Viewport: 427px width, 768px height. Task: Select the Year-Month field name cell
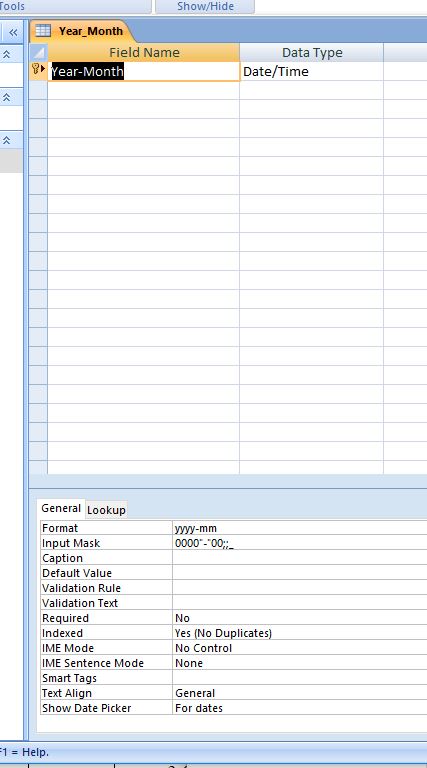pos(143,72)
